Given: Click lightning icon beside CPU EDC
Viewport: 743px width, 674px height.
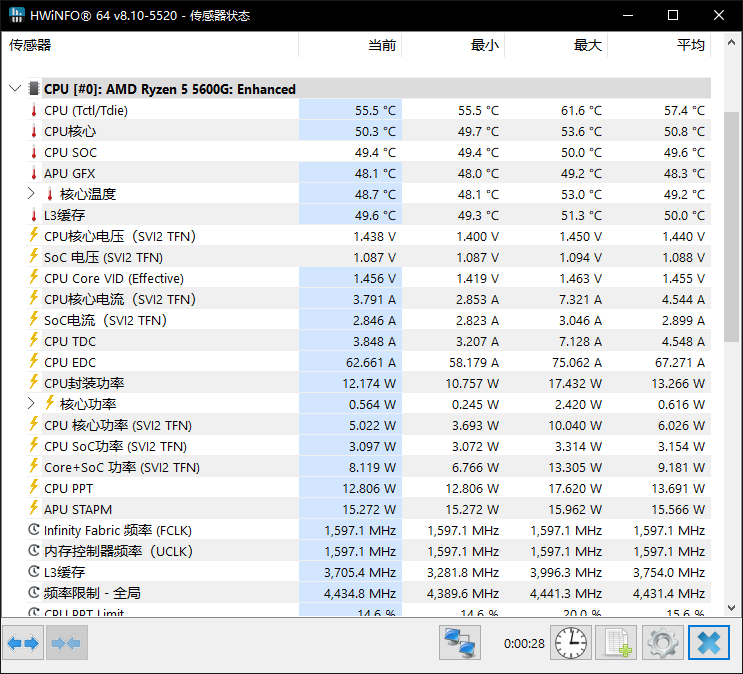Looking at the screenshot, I should [34, 363].
